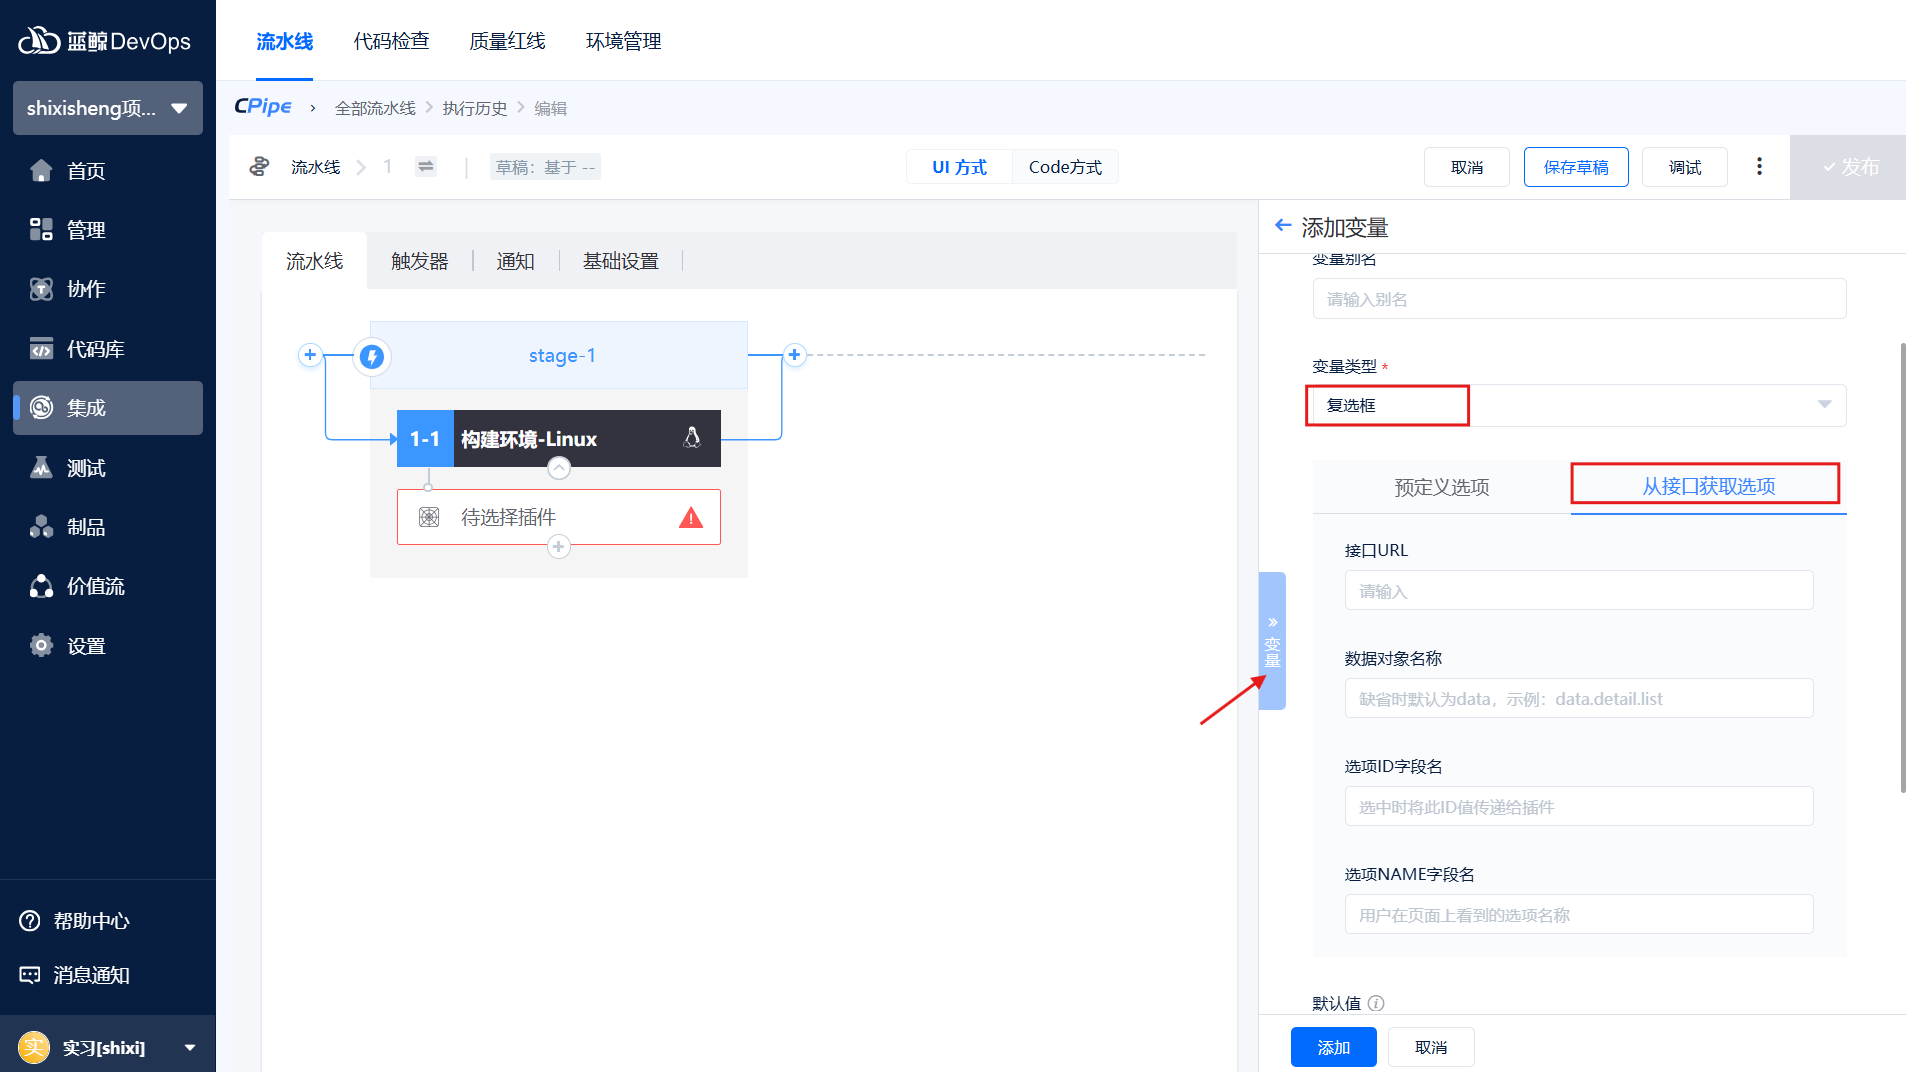
Task: Click the stage-1 trigger lightning icon
Action: tap(372, 356)
